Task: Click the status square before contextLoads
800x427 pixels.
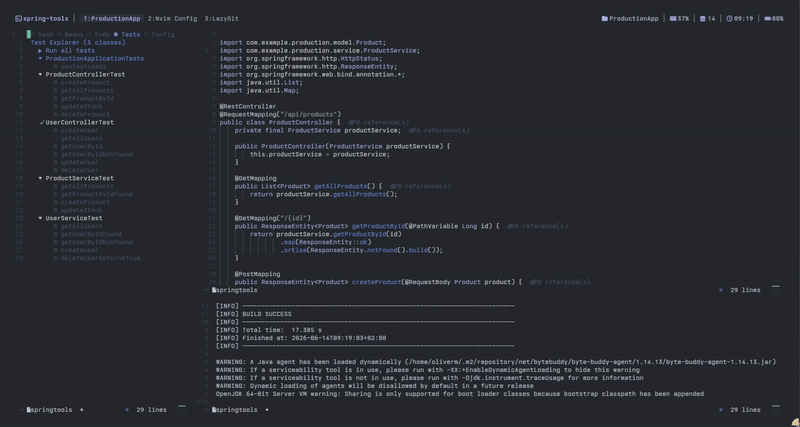Action: [x=55, y=67]
